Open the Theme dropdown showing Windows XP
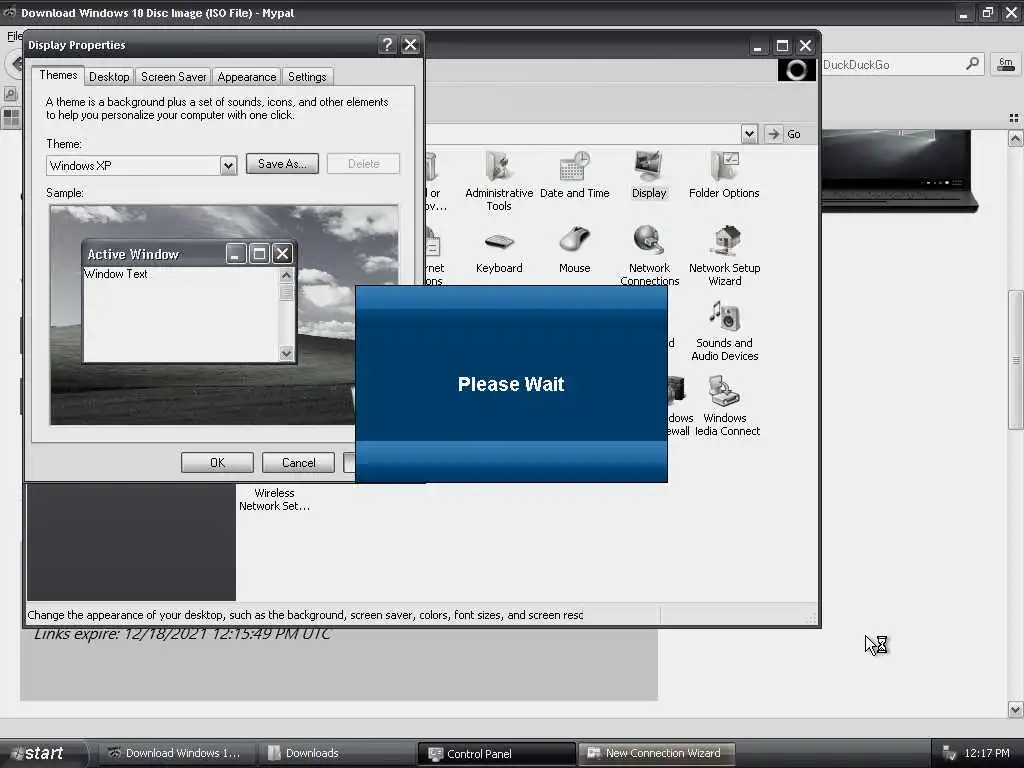Viewport: 1024px width, 768px height. pyautogui.click(x=141, y=165)
